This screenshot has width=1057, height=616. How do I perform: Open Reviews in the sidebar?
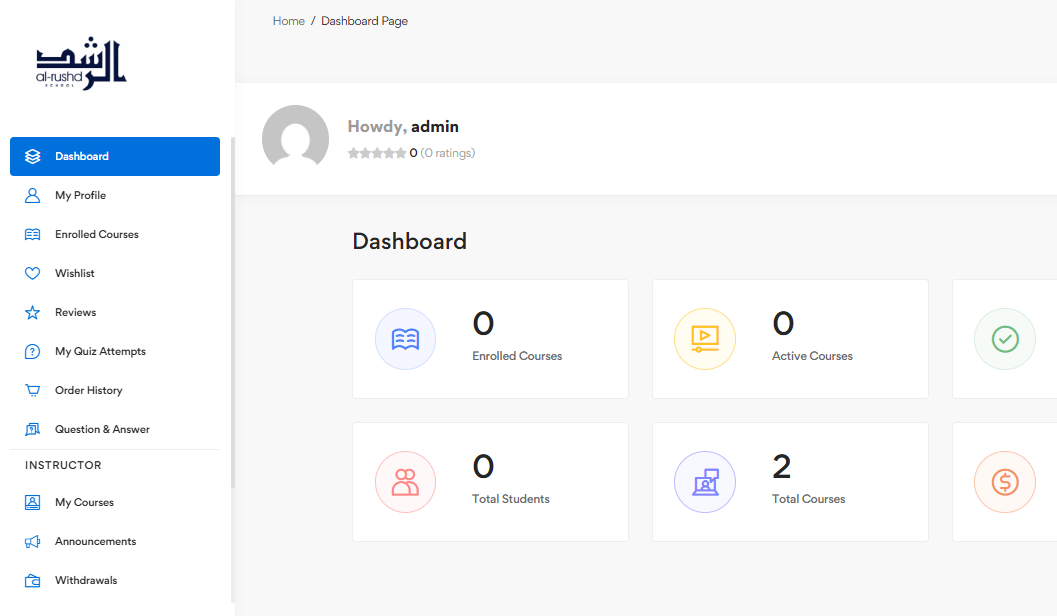[115, 313]
